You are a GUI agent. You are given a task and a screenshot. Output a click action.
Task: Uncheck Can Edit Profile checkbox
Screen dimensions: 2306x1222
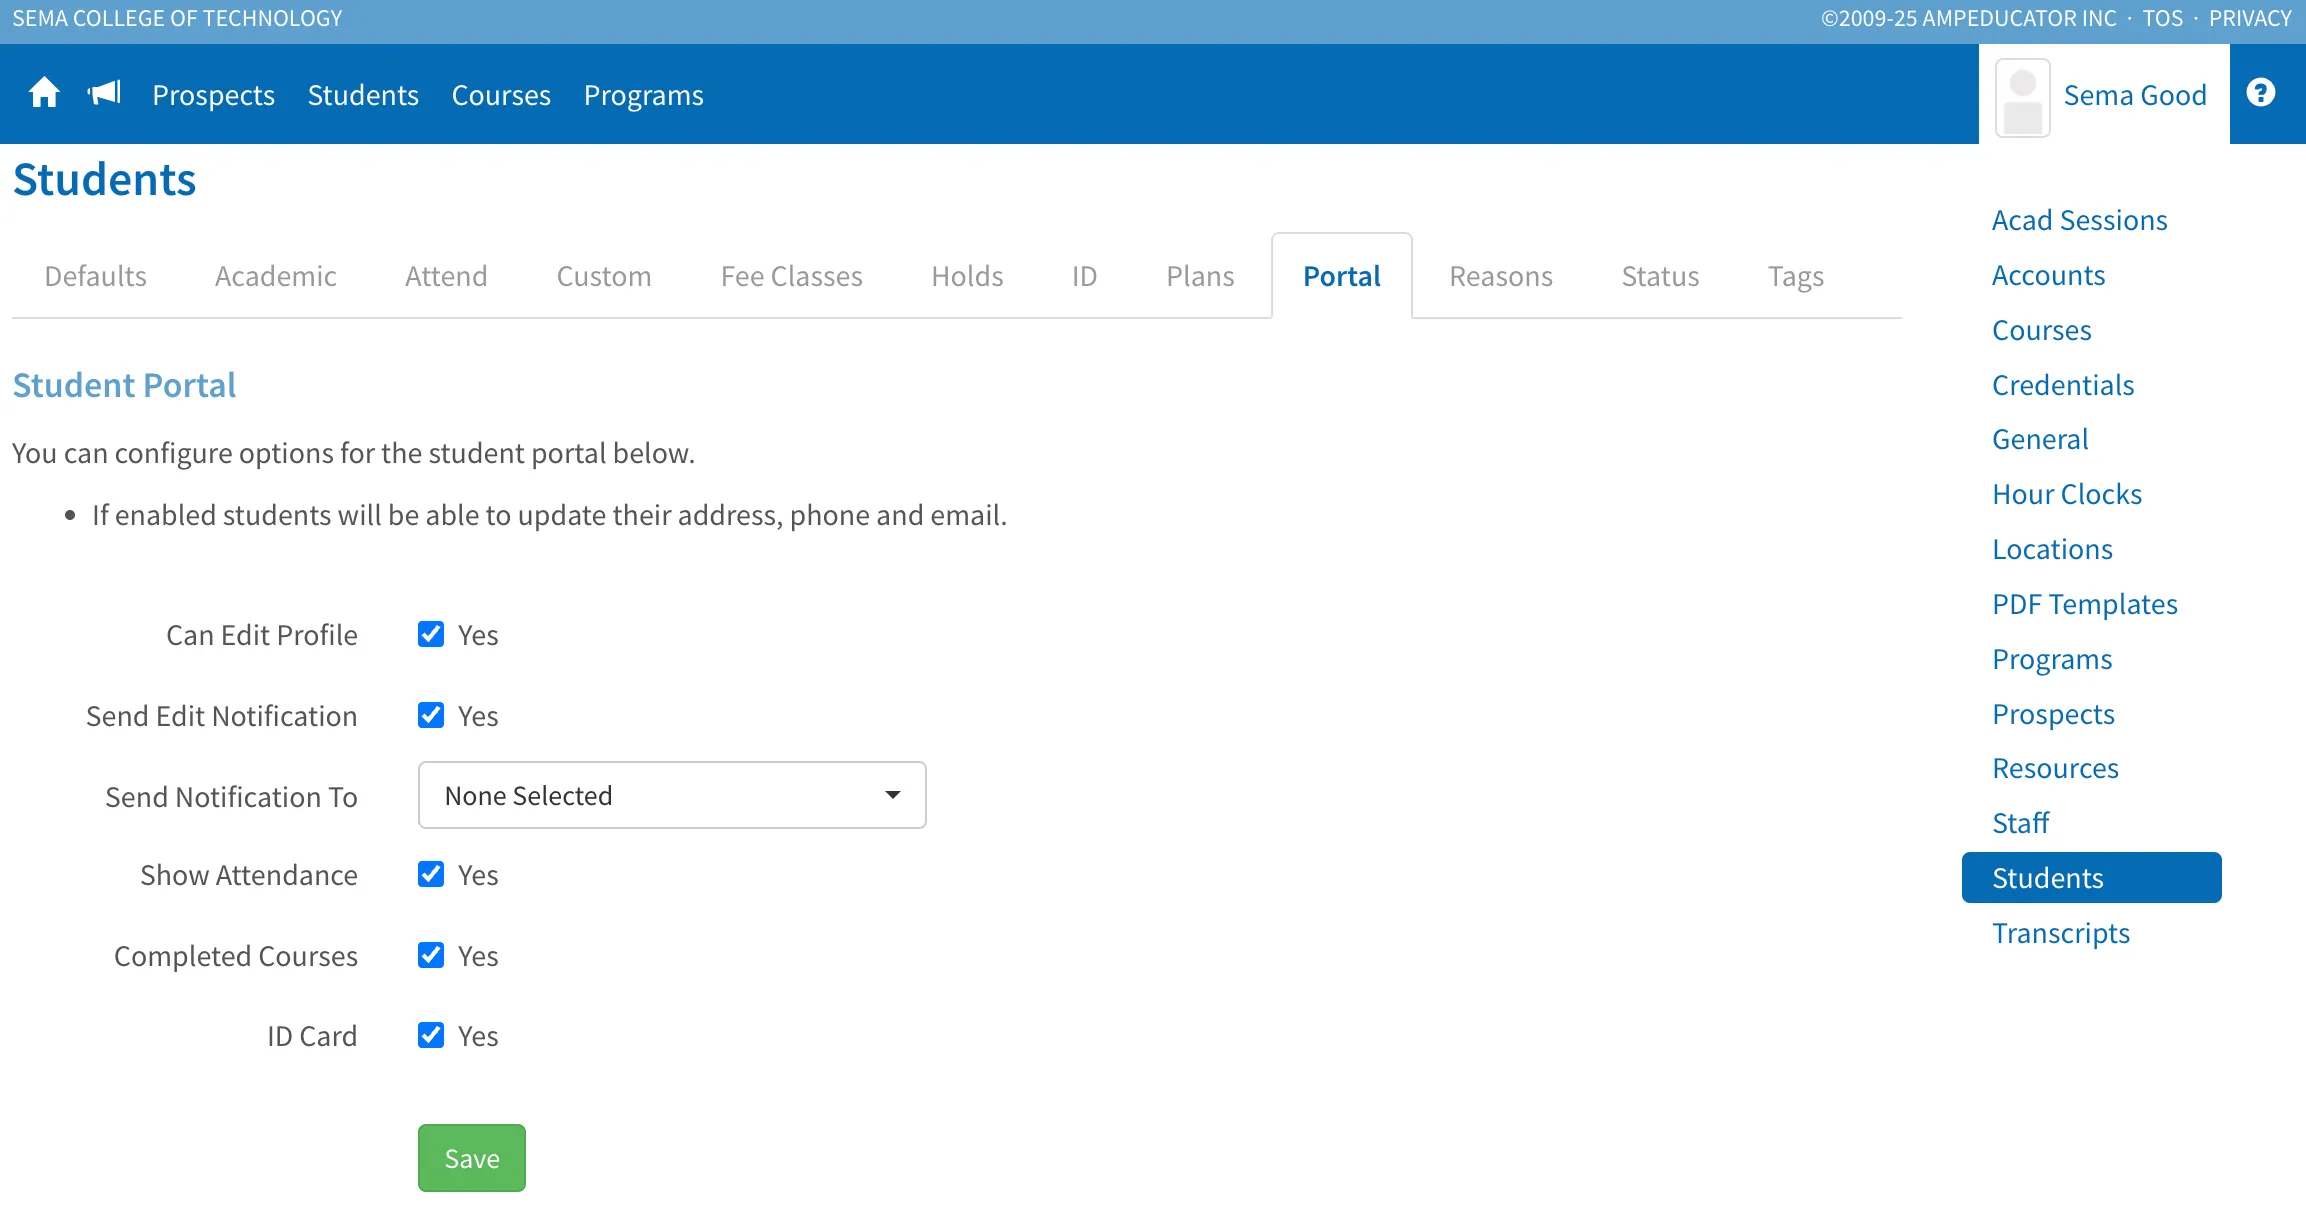[x=431, y=634]
